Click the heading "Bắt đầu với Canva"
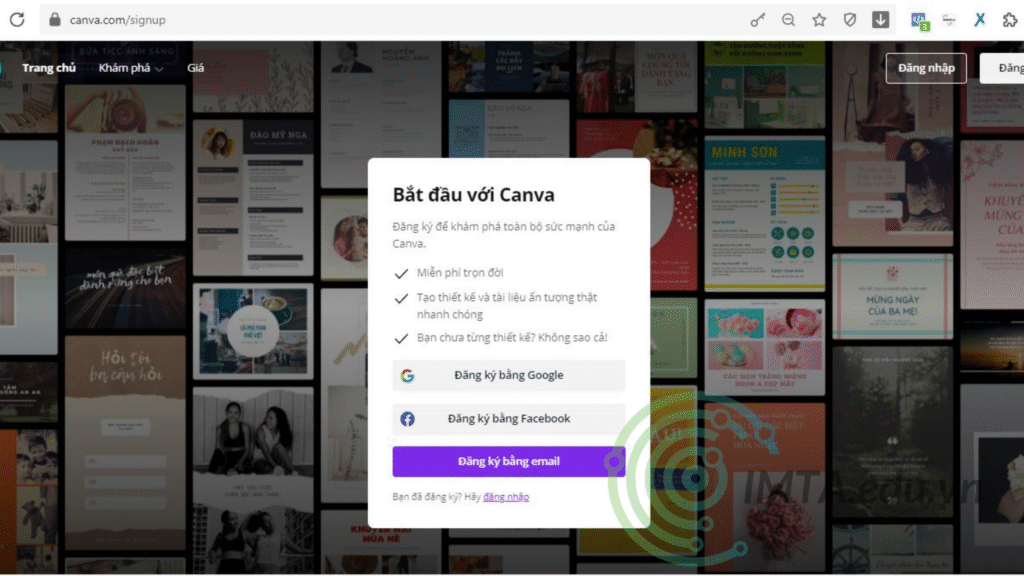 click(x=473, y=195)
